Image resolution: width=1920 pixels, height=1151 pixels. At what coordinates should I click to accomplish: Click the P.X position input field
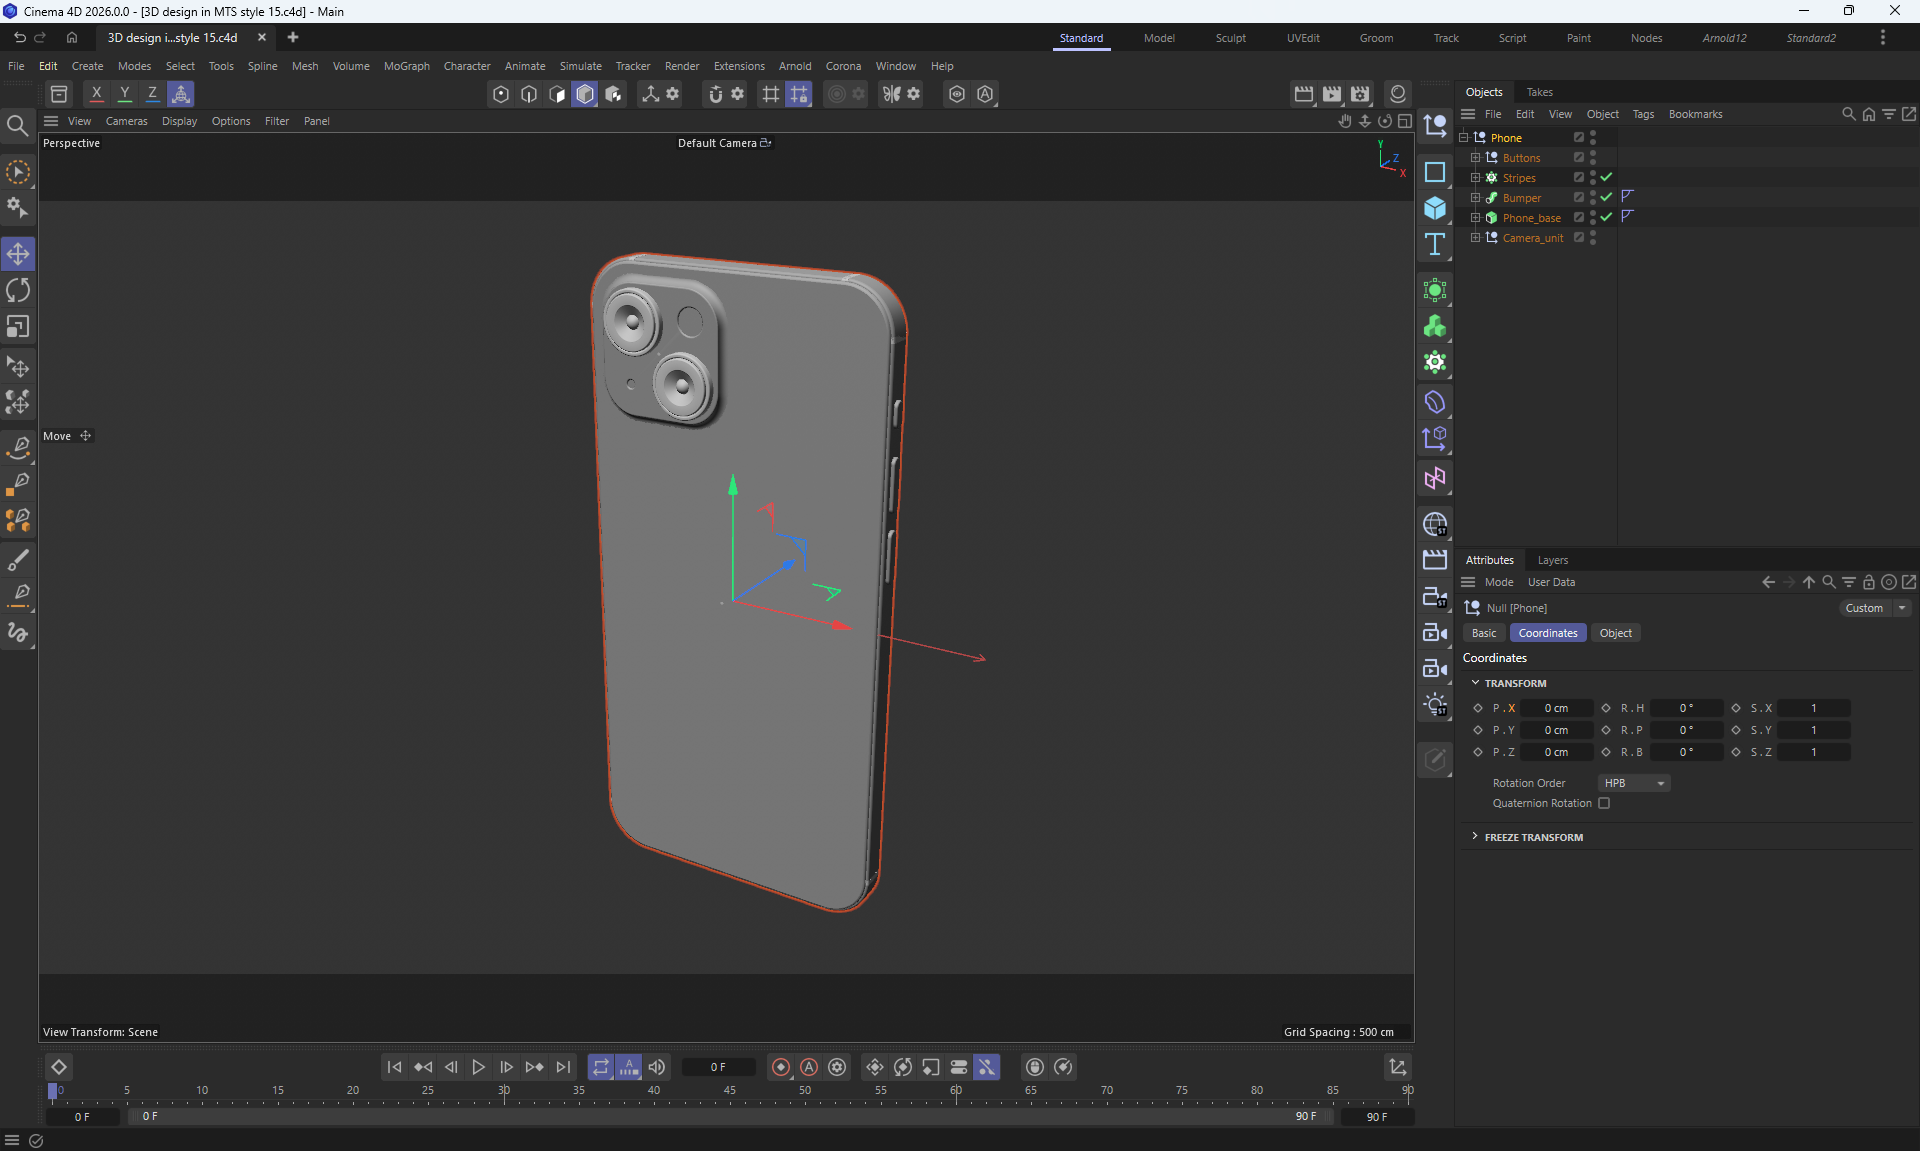pos(1556,708)
